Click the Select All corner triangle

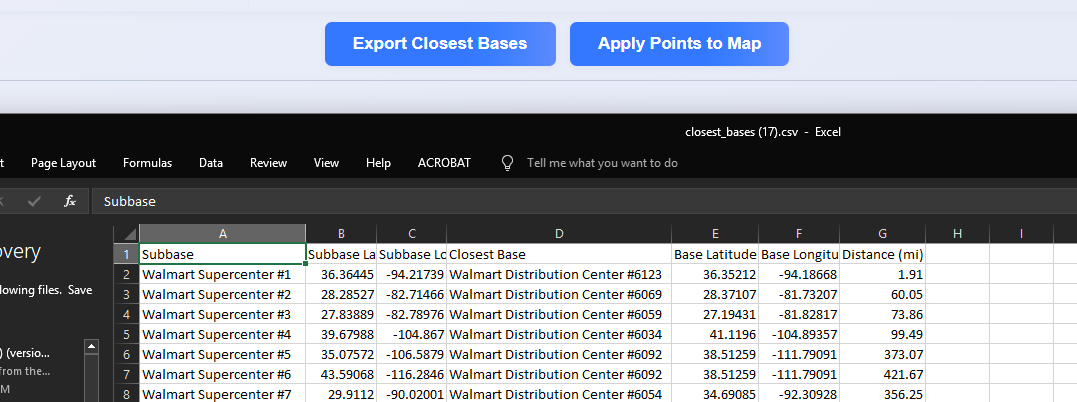coord(126,233)
